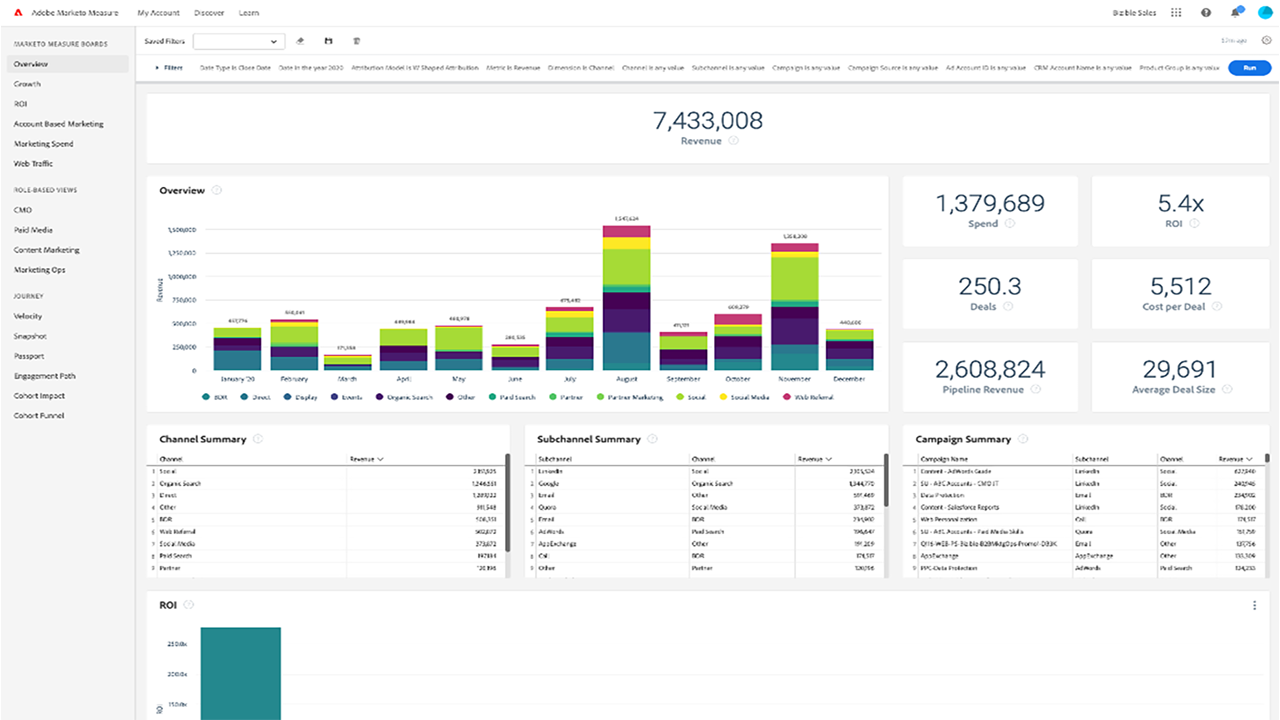Open the Saved Filters dropdown
The height and width of the screenshot is (720, 1280).
coord(238,41)
